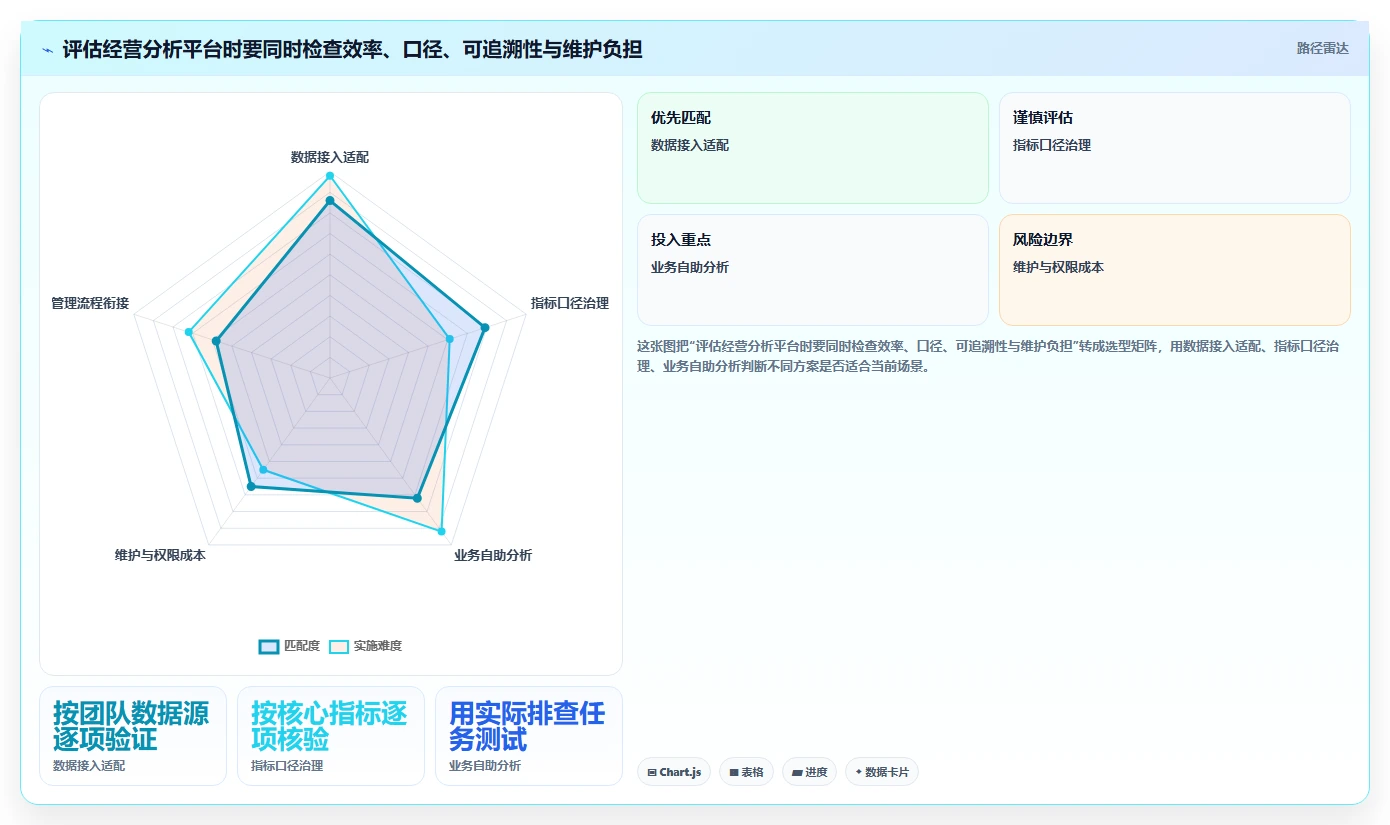This screenshot has height=825, width=1390.
Task: Select 匹配度 point on 指标口径治理 axis
Action: [x=485, y=327]
